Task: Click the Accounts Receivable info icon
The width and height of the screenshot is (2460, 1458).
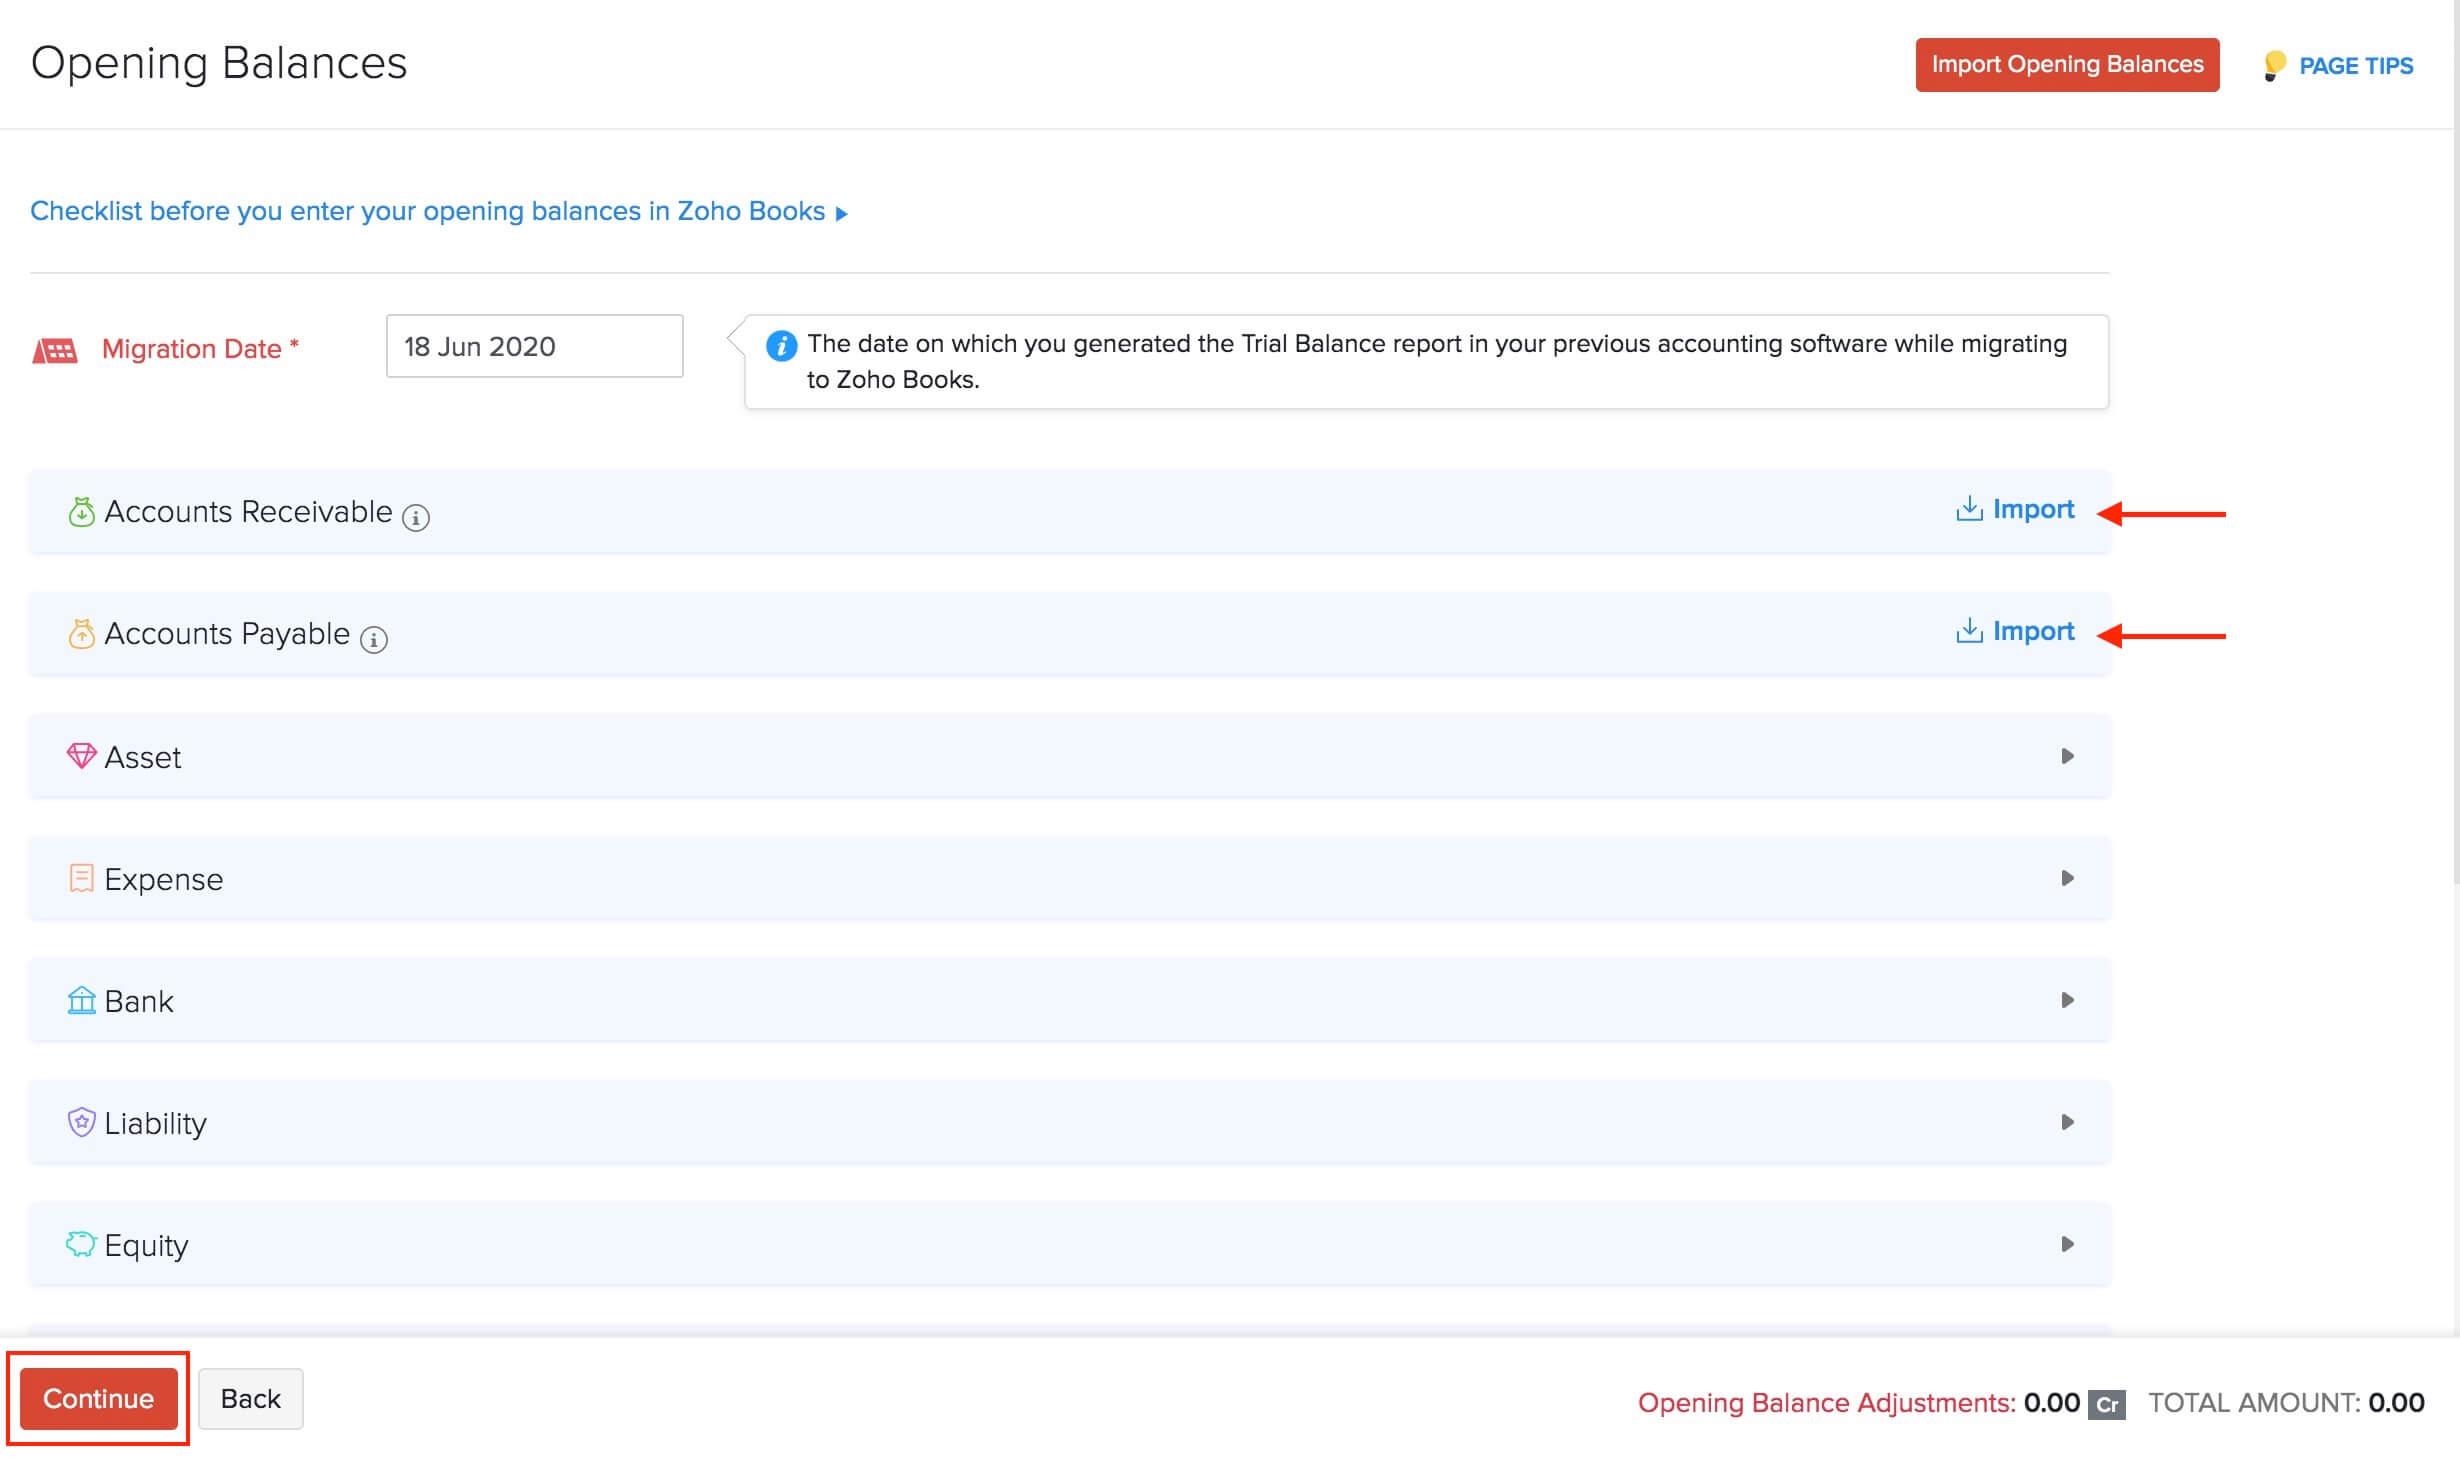Action: (x=416, y=517)
